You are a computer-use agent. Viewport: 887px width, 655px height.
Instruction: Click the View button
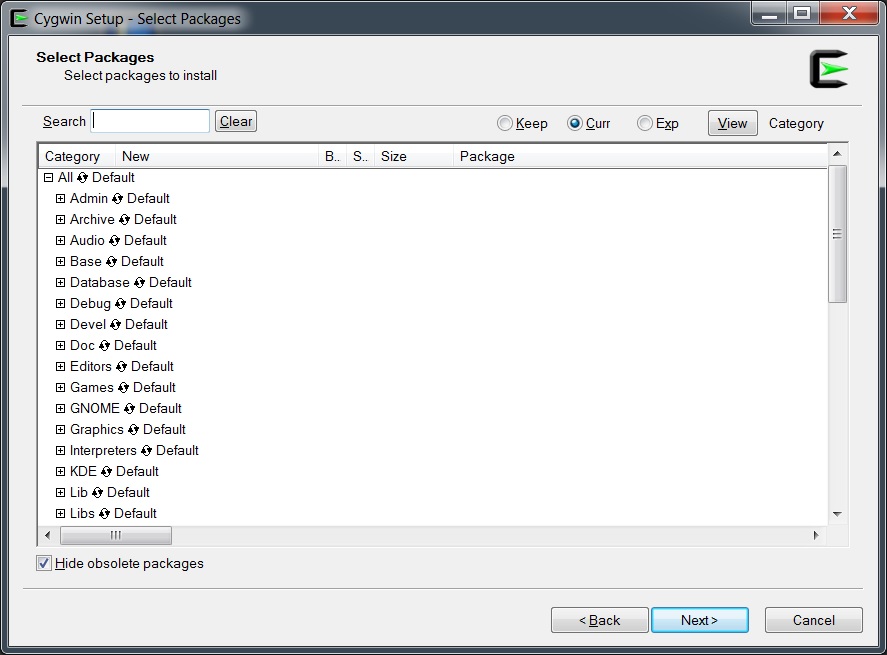point(733,123)
